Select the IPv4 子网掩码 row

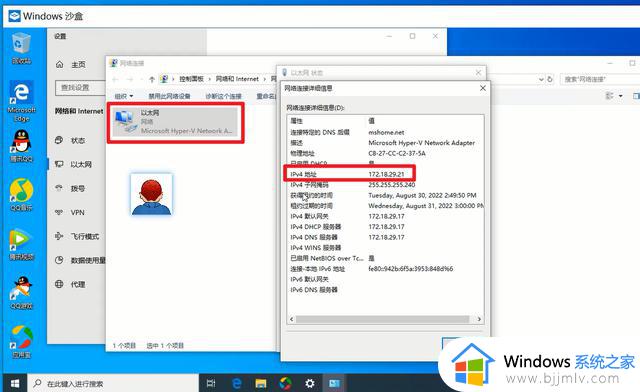pyautogui.click(x=385, y=185)
